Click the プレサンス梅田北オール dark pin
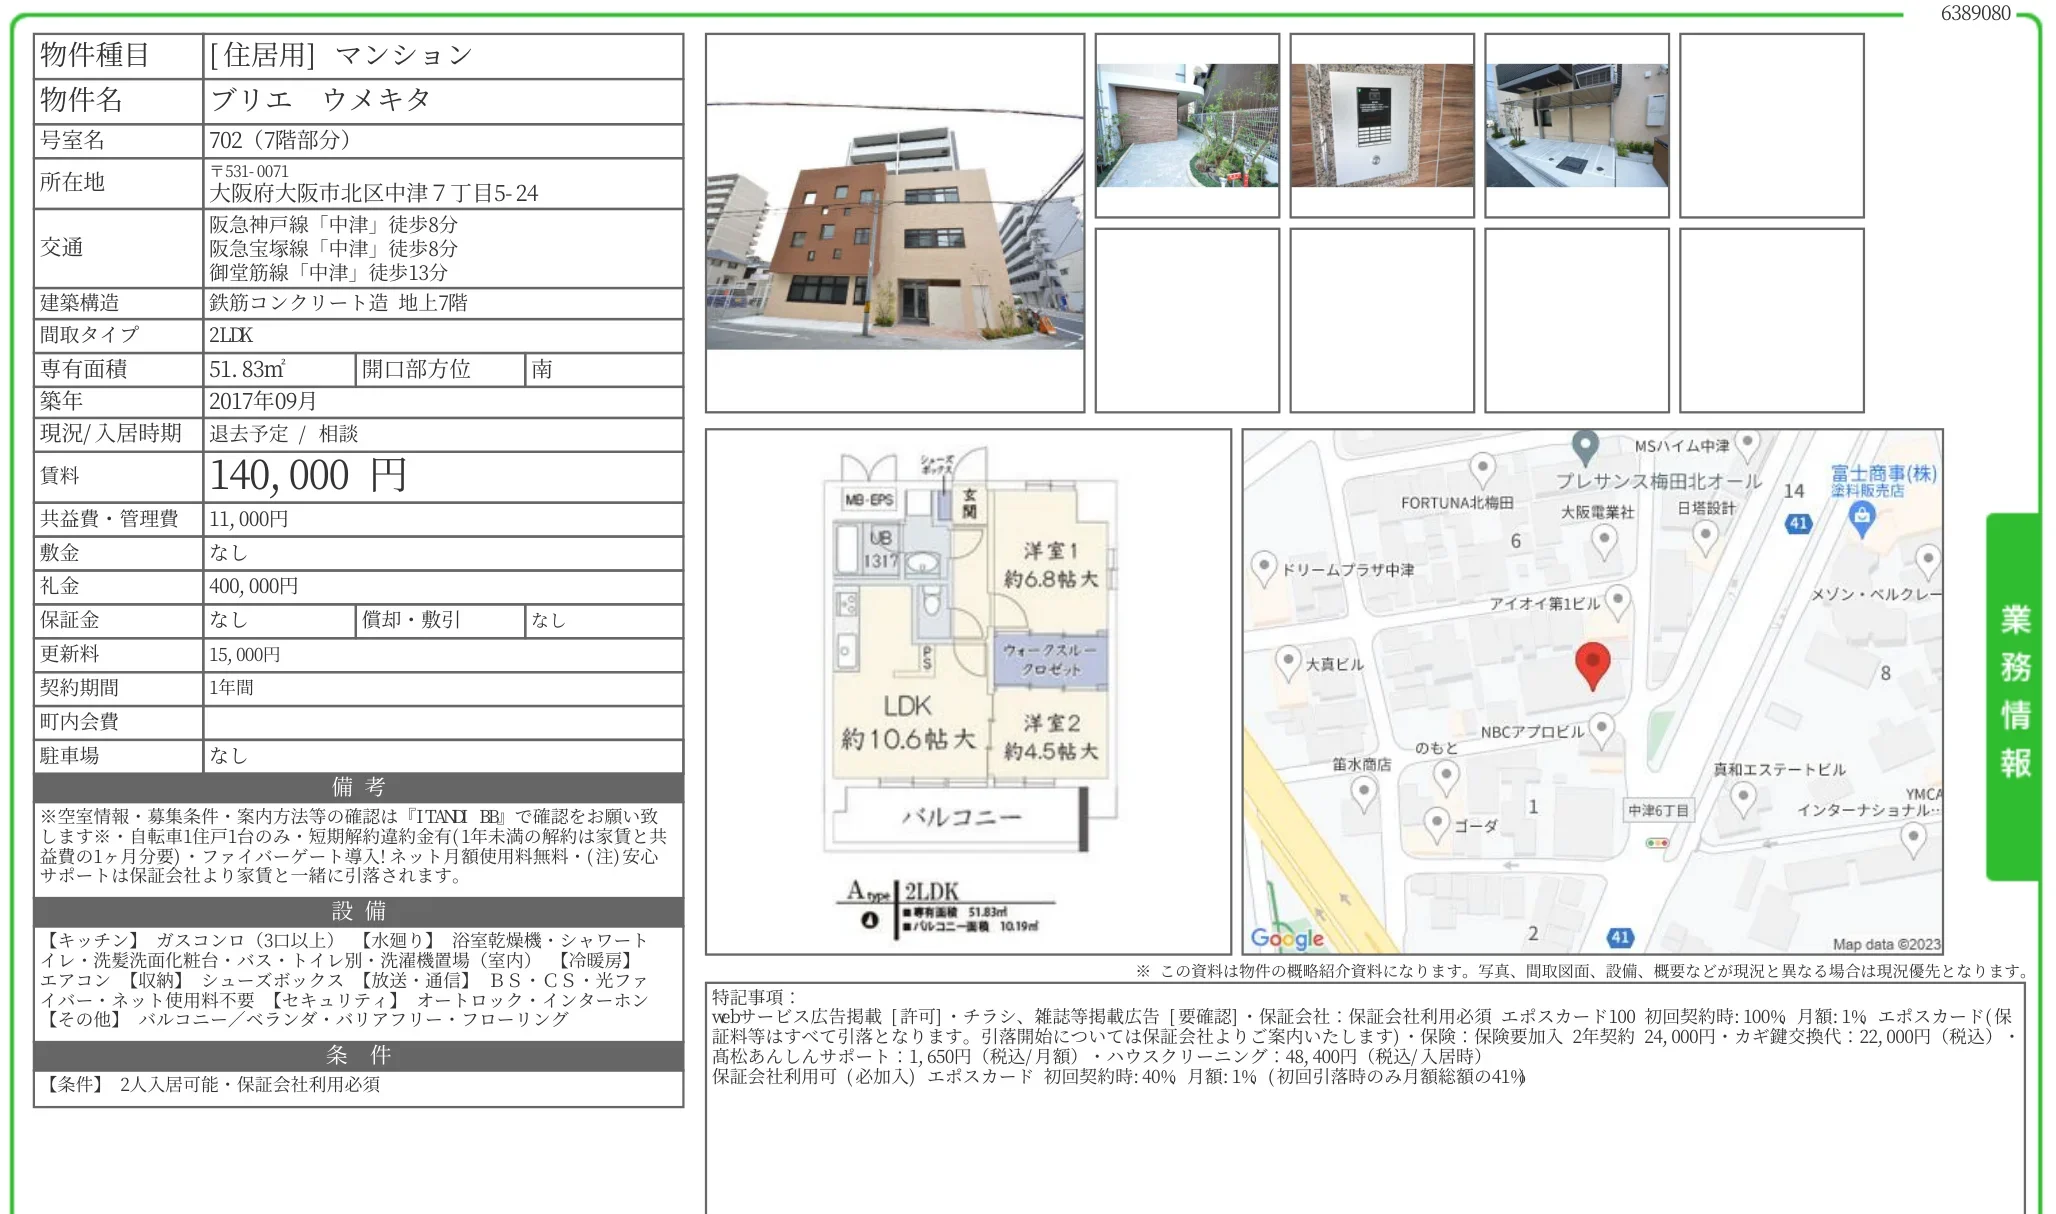The image size is (2056, 1214). pos(1584,445)
